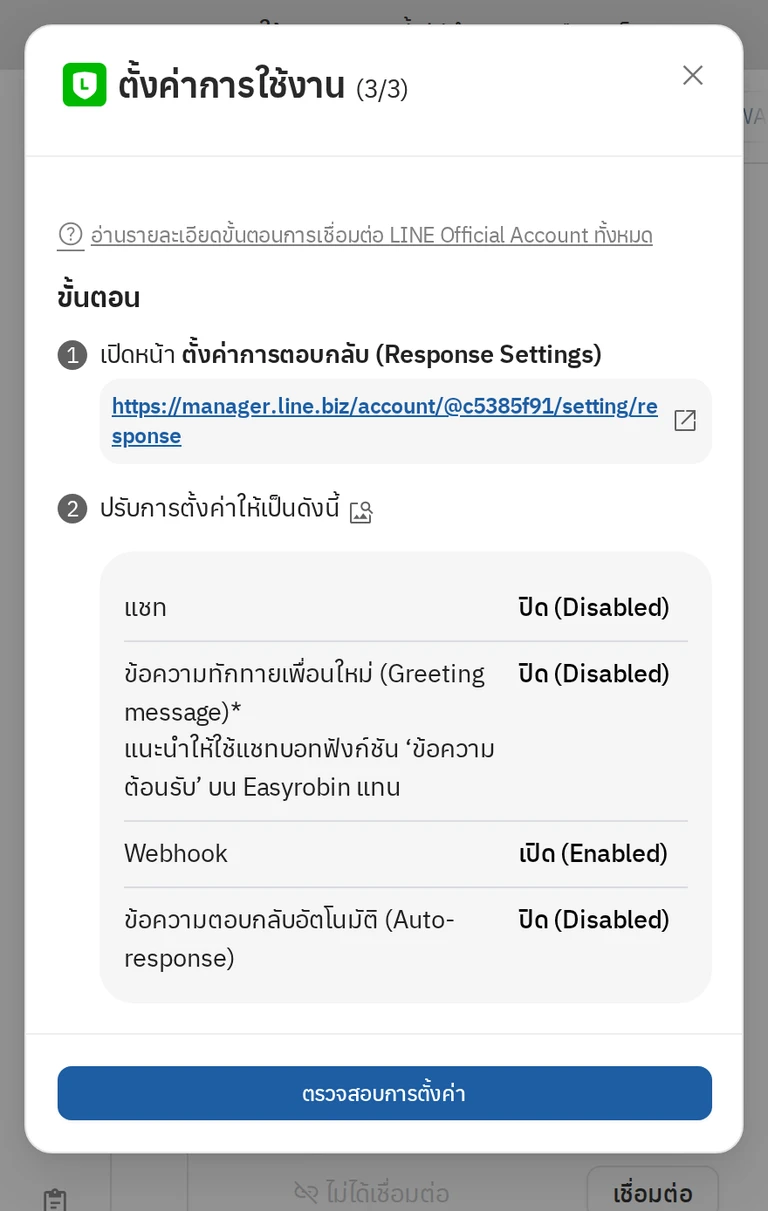768x1211 pixels.
Task: Click ตรวจสอบการตั้งค่า button
Action: 384,1093
